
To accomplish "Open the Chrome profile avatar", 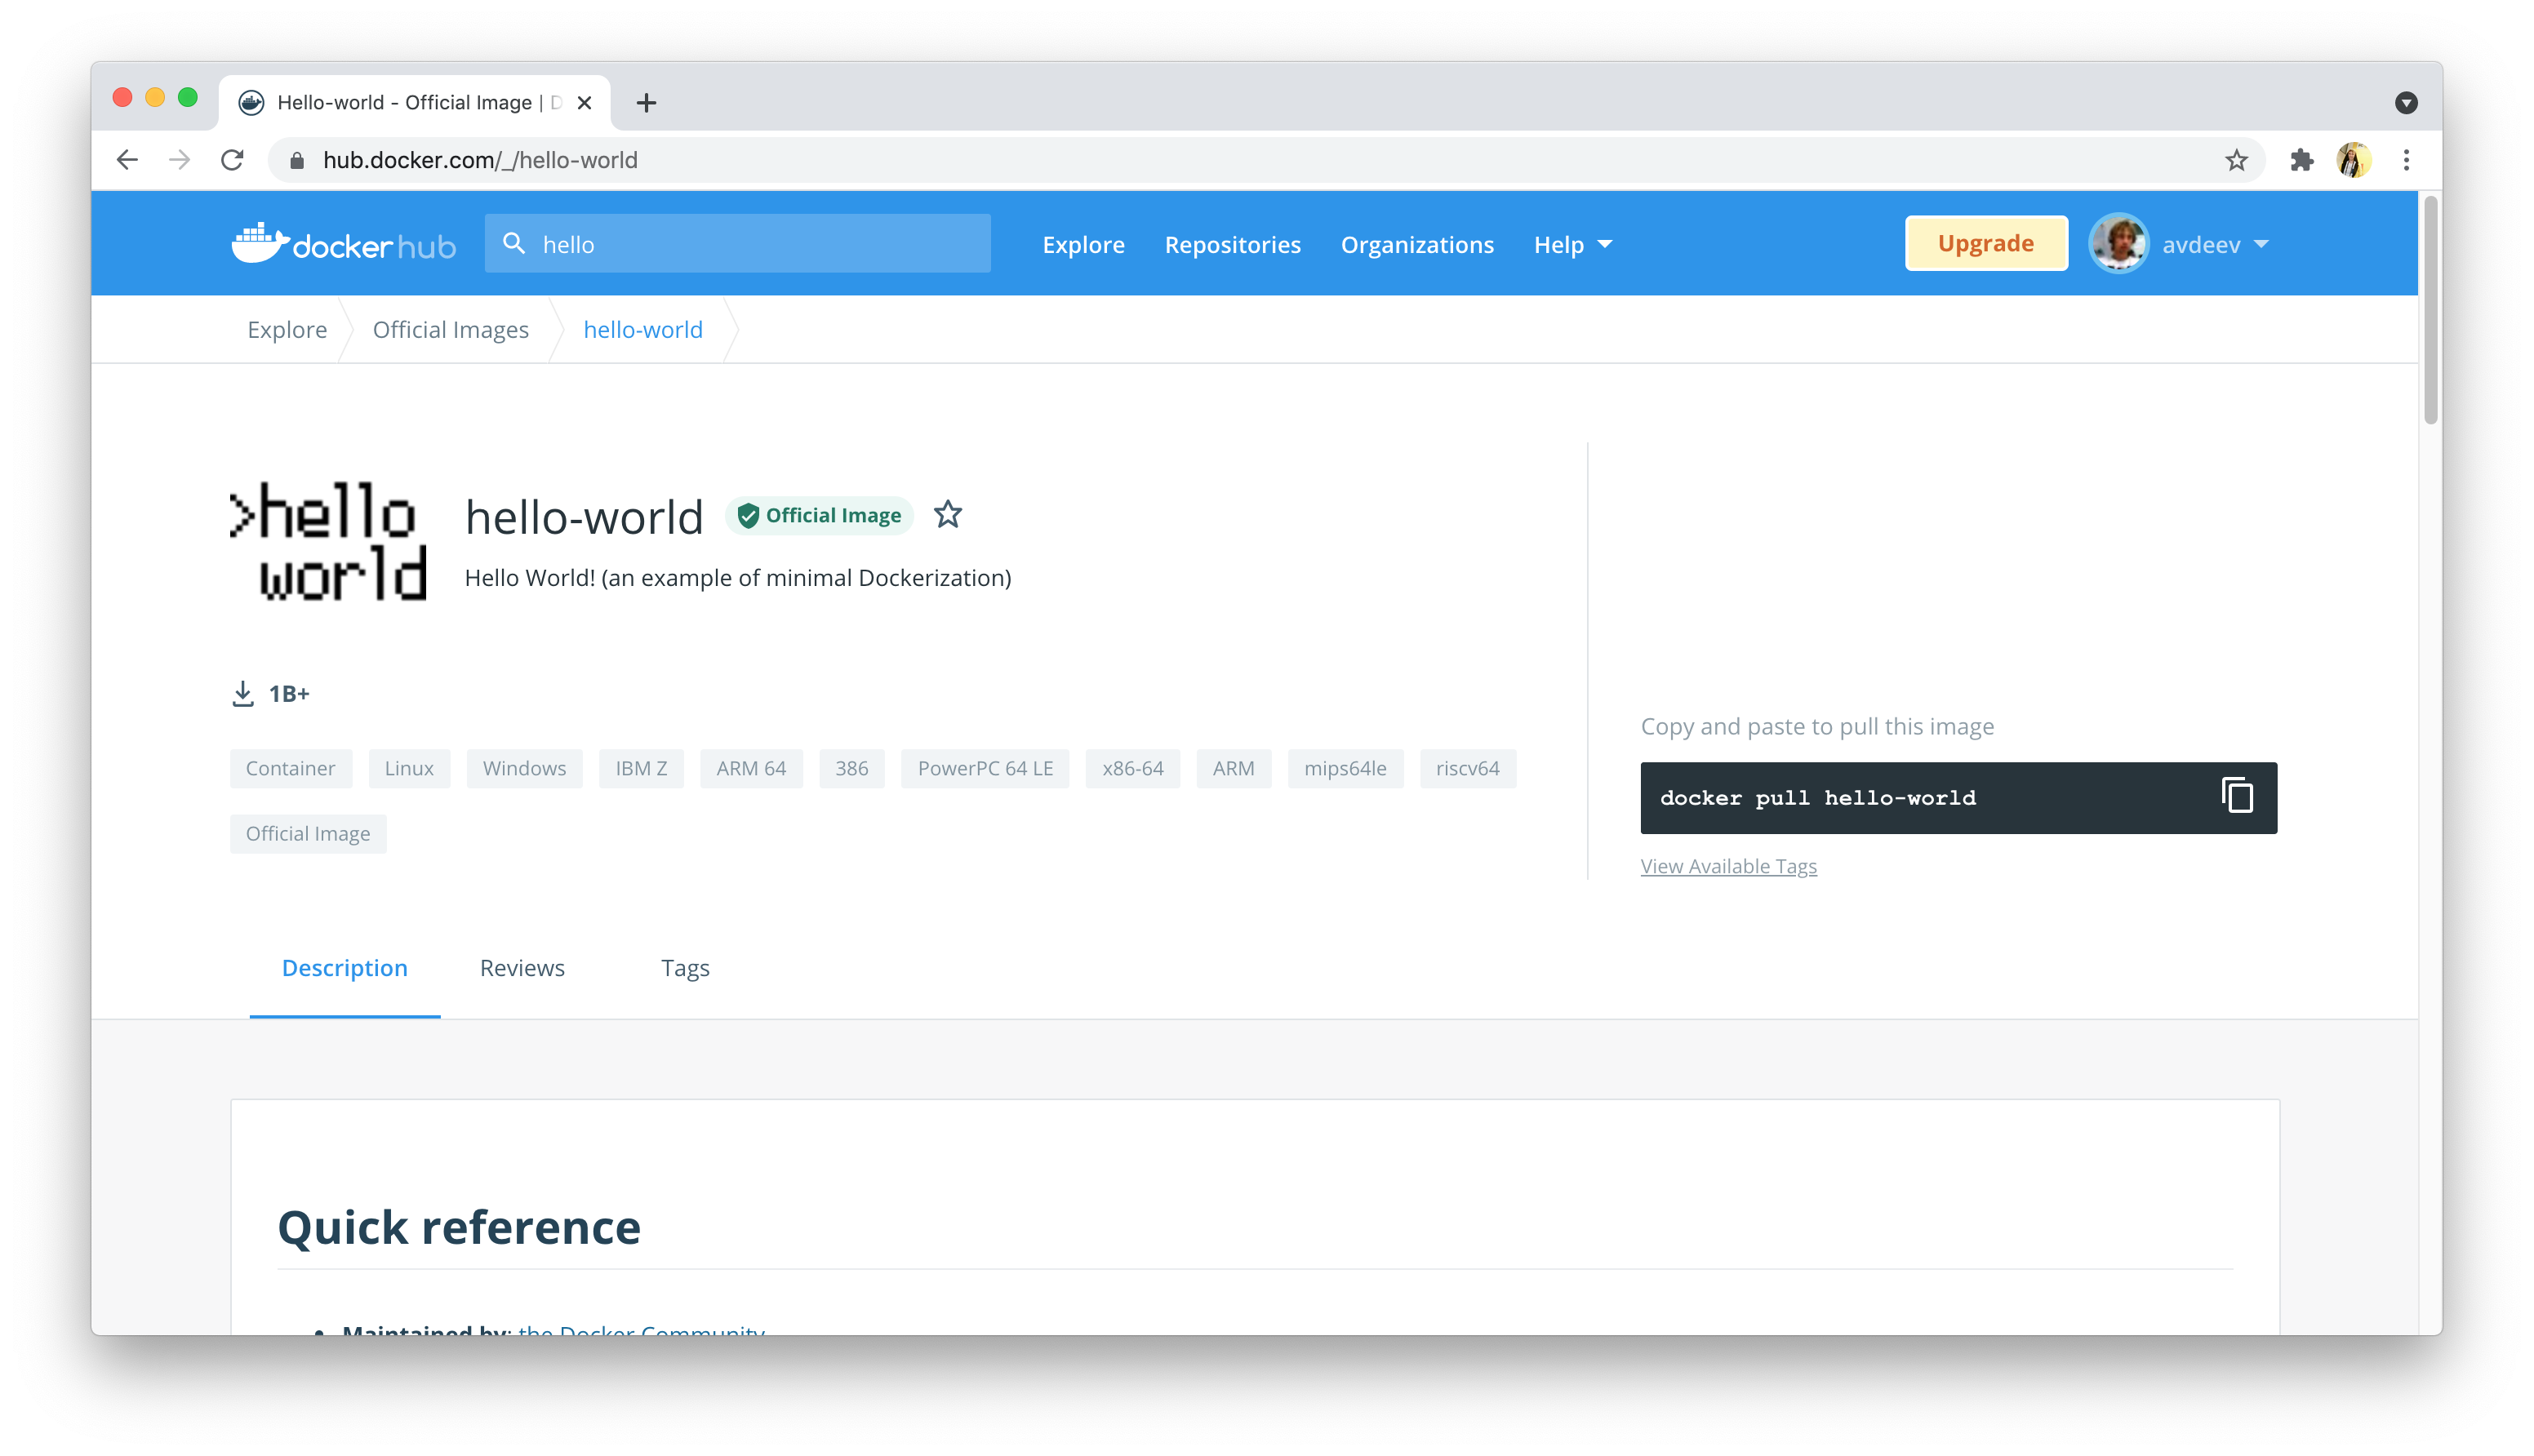I will pos(2354,160).
